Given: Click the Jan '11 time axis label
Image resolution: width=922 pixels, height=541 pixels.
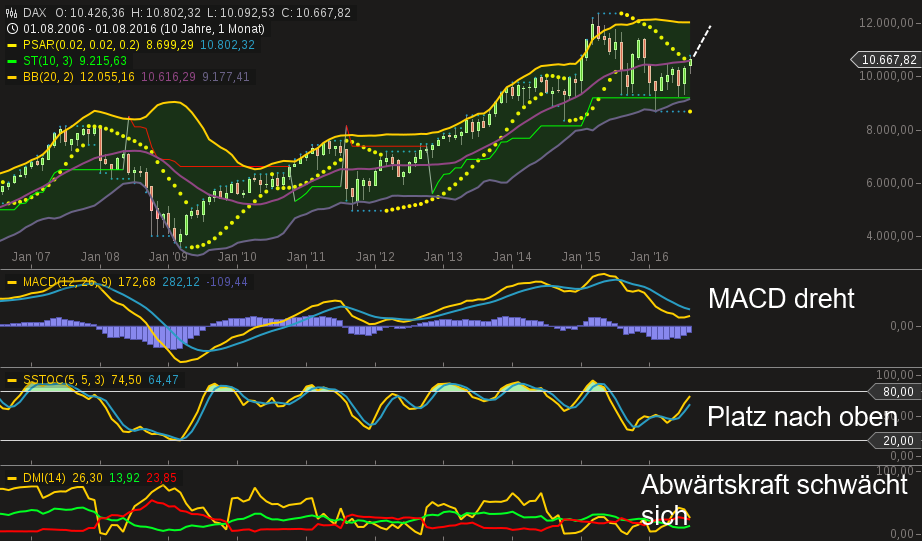Looking at the screenshot, I should [x=306, y=257].
